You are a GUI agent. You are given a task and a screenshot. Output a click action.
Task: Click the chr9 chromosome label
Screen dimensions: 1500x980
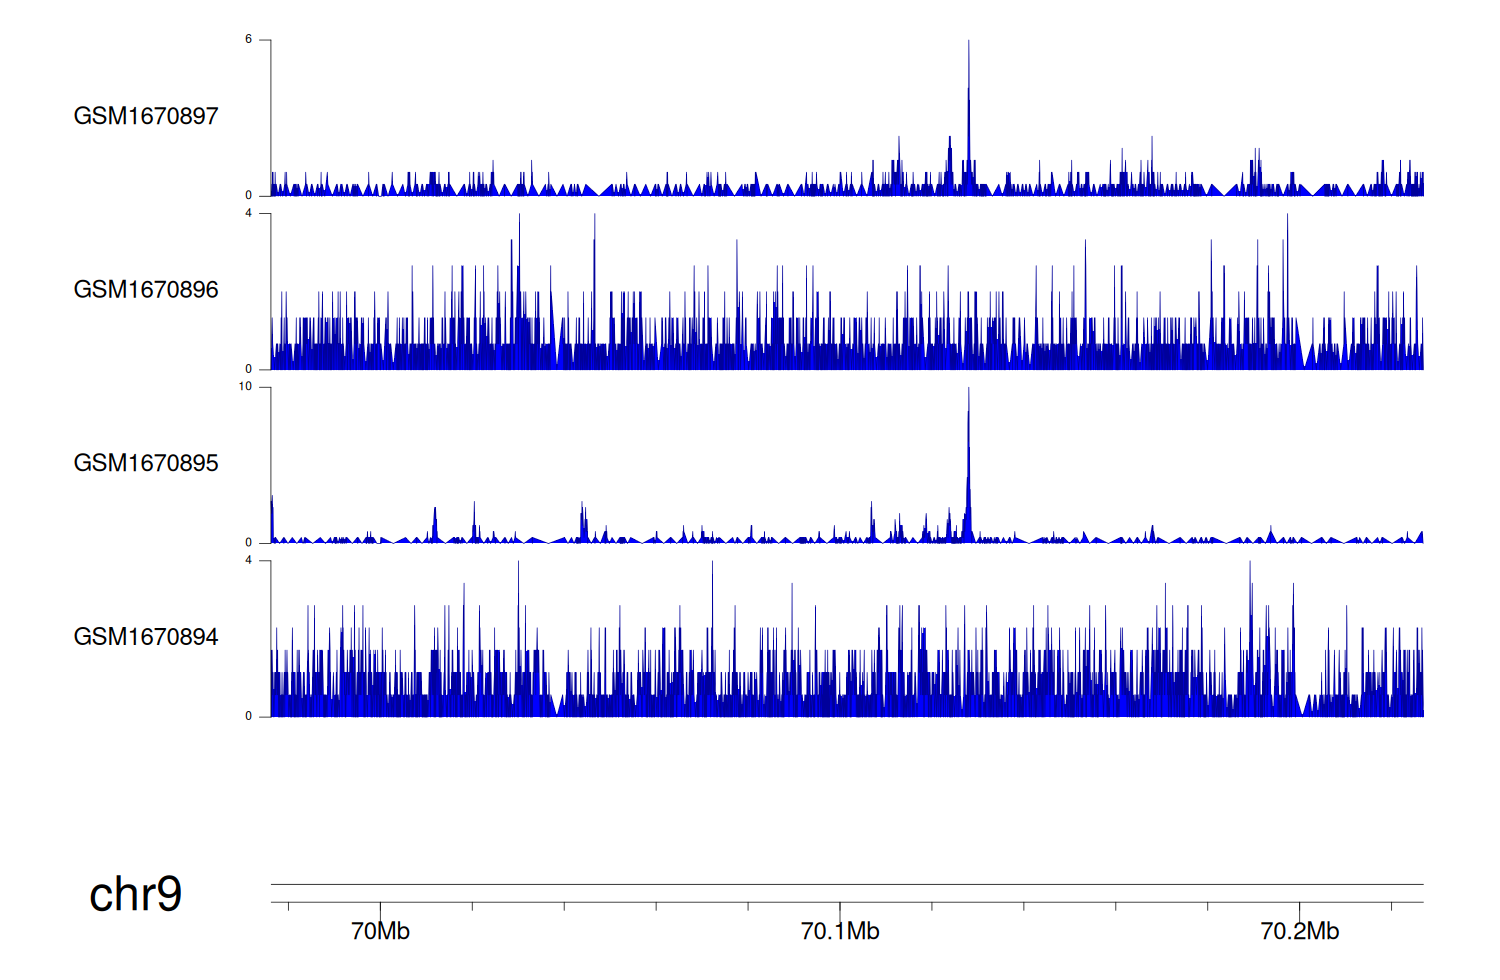coord(135,894)
